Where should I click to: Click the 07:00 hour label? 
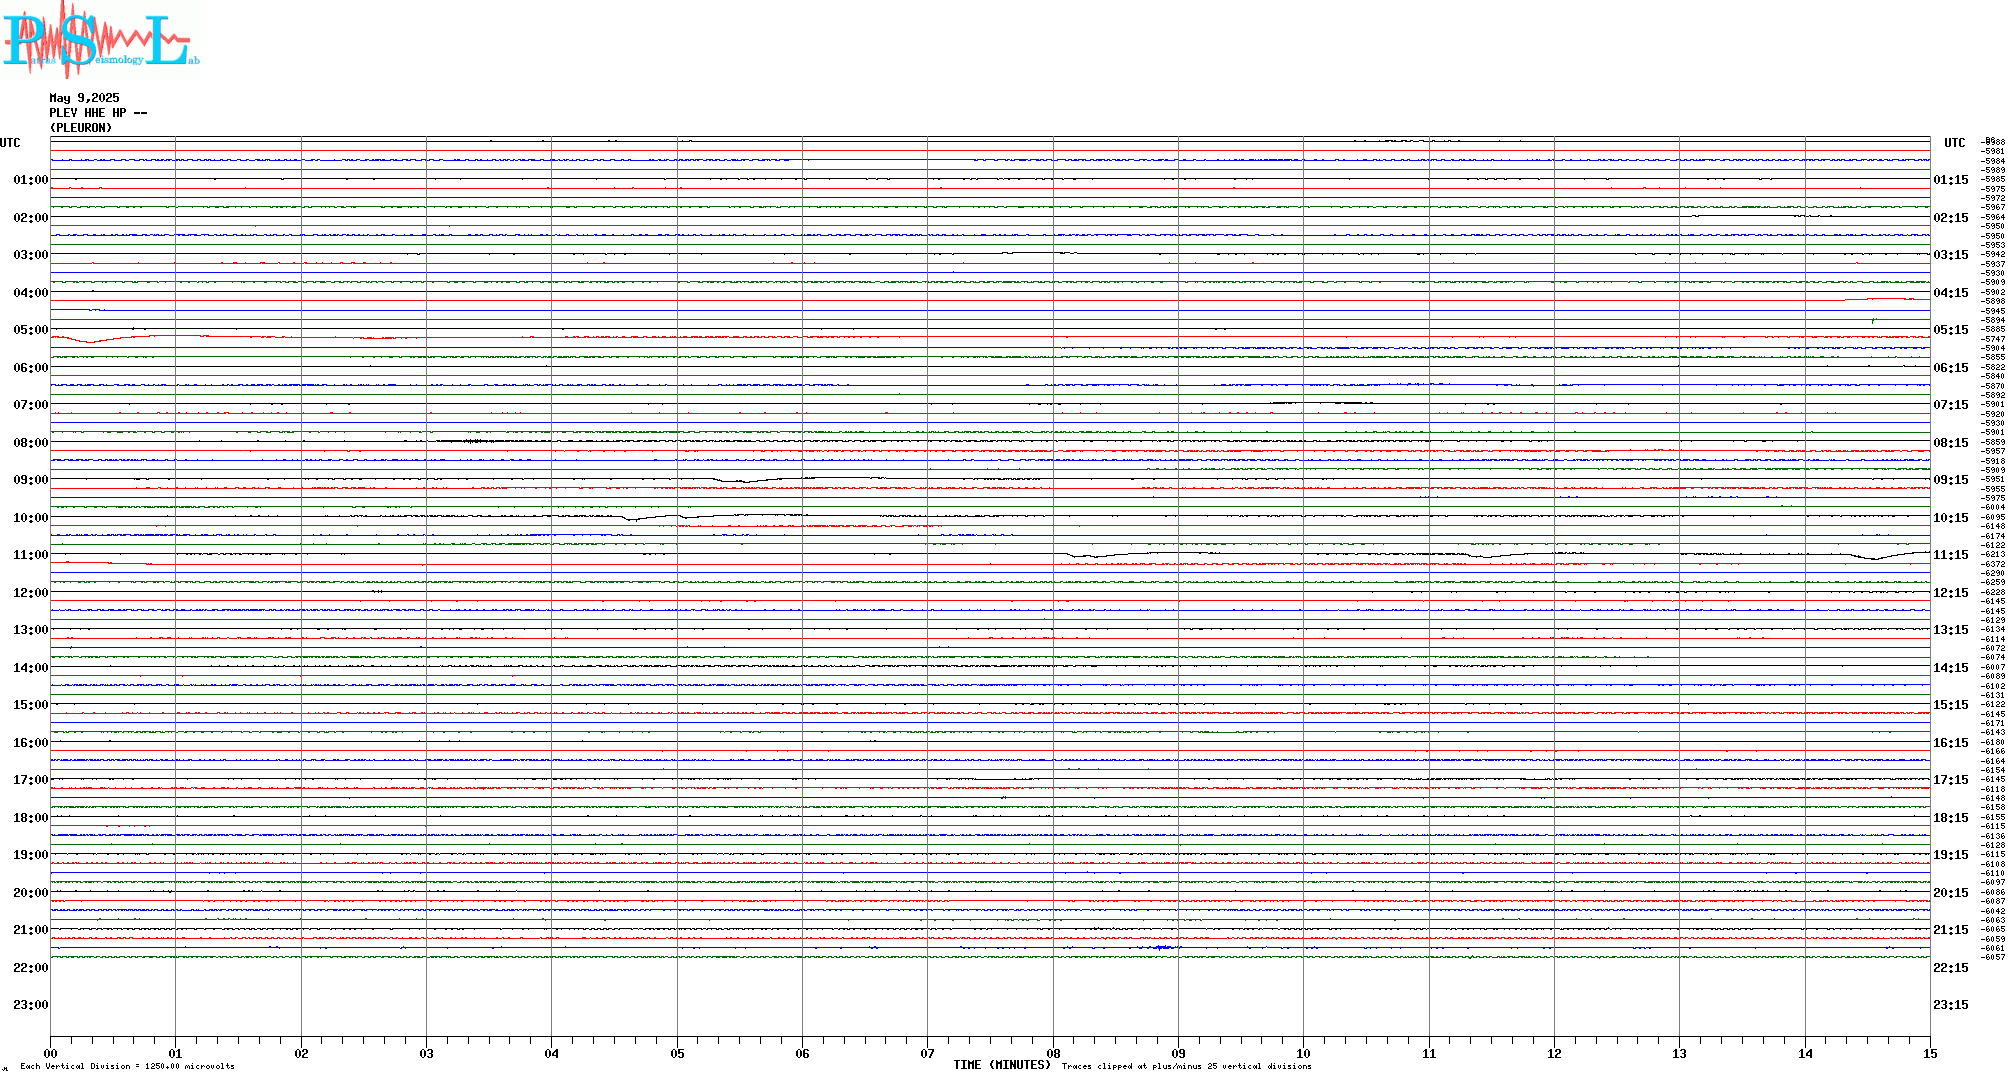(31, 405)
